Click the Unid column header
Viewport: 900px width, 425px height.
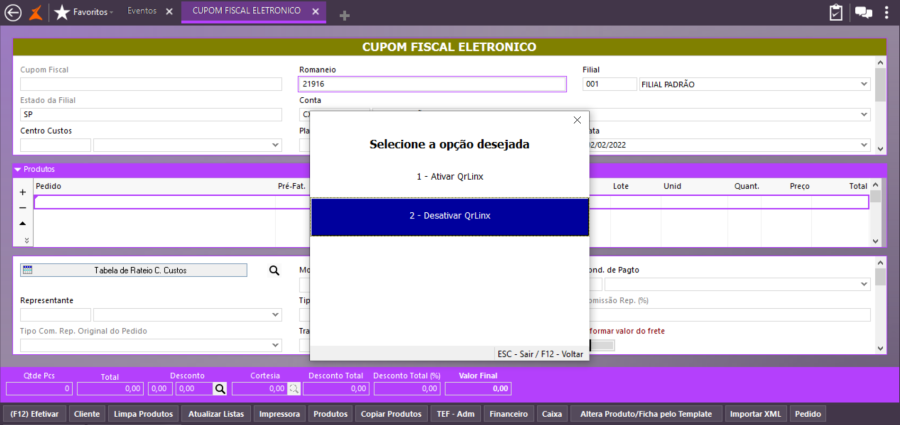click(x=673, y=186)
